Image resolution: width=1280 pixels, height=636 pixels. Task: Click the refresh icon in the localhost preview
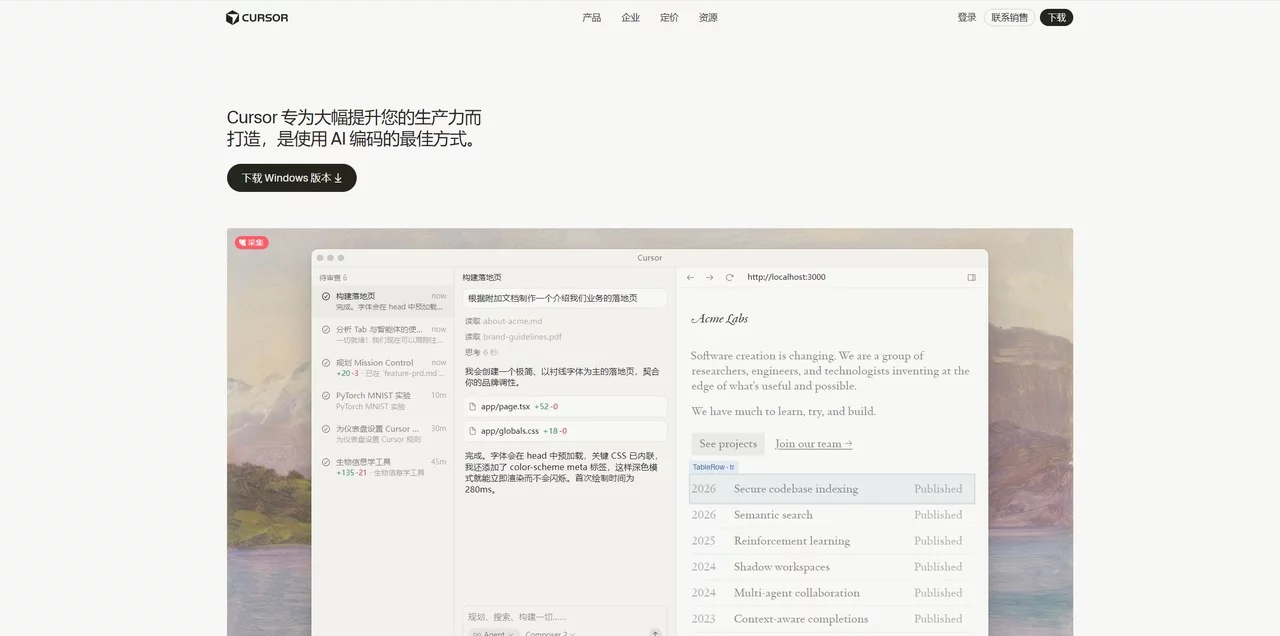(728, 277)
